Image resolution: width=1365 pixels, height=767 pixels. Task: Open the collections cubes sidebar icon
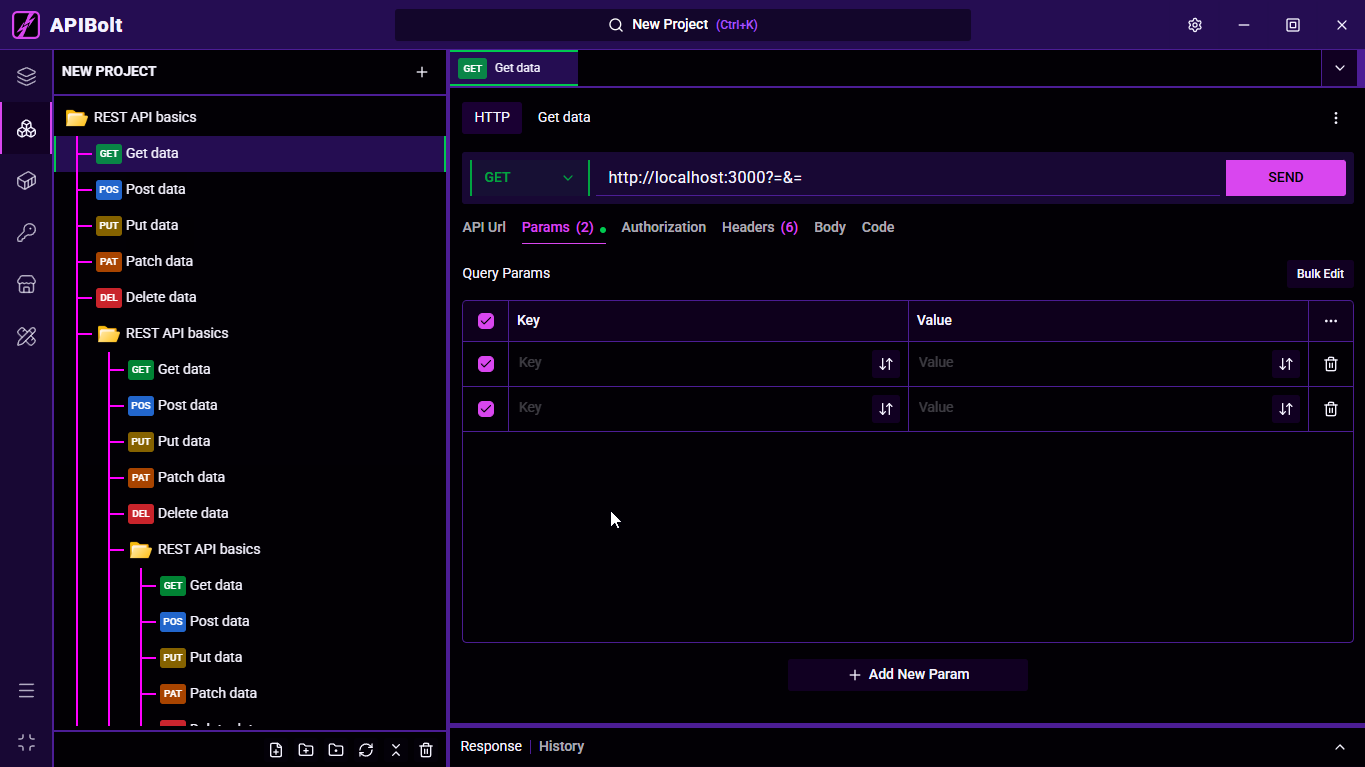(x=27, y=128)
